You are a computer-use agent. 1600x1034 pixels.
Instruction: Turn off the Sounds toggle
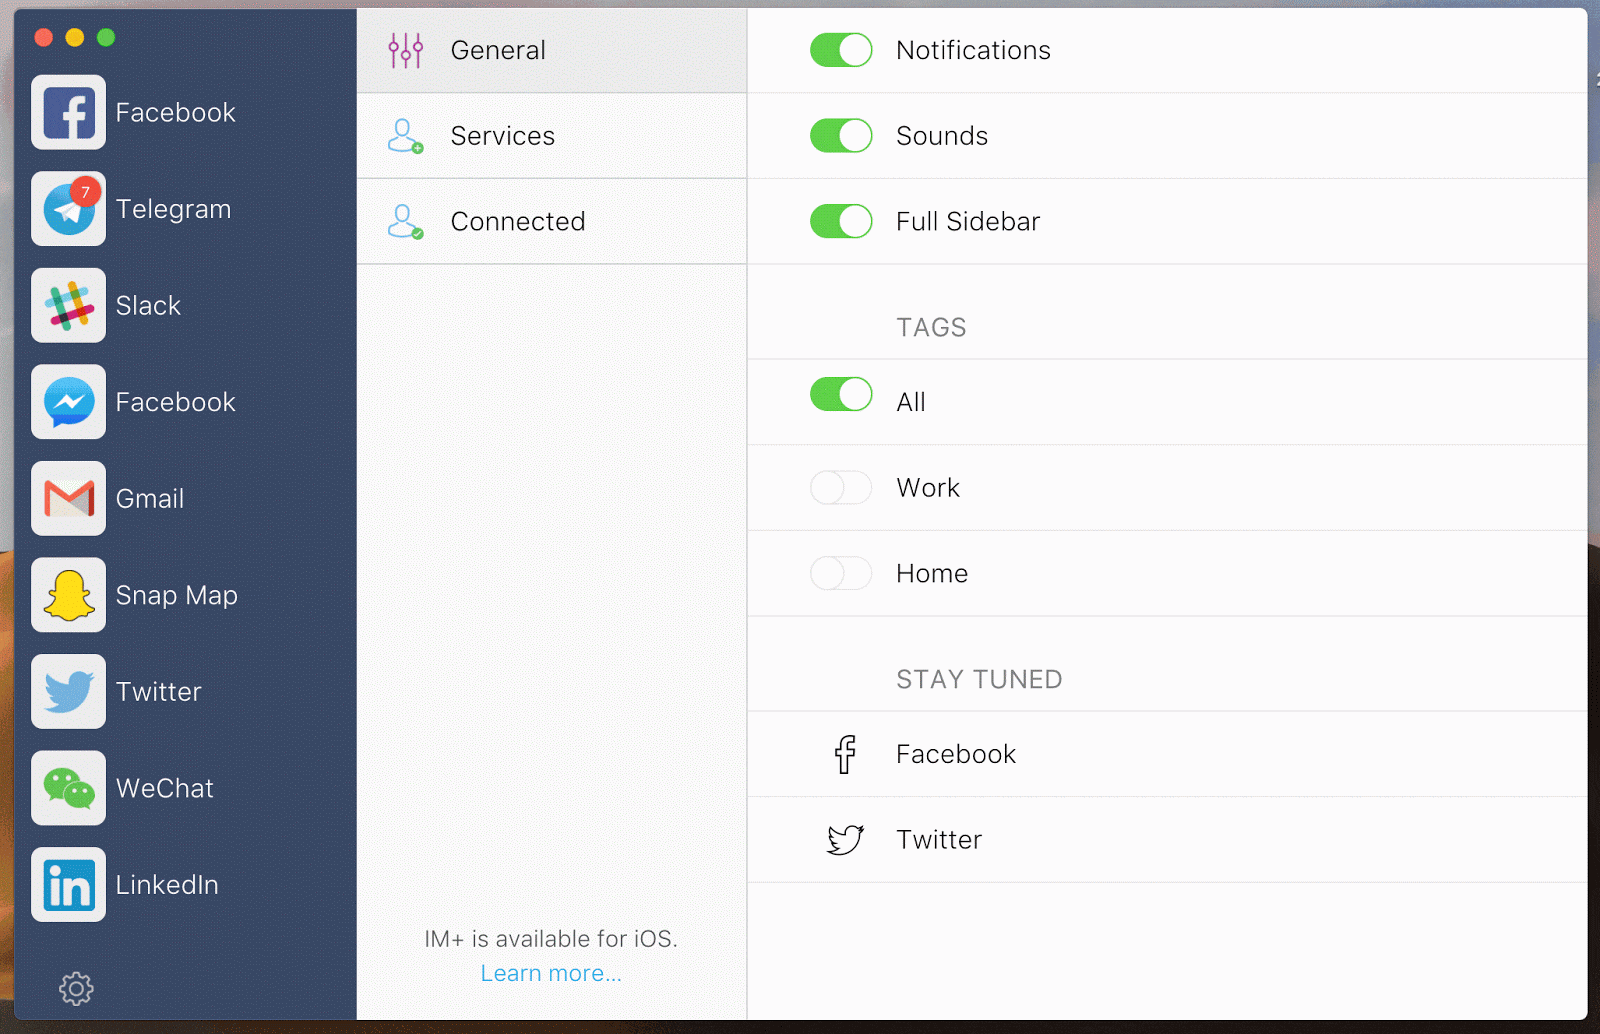841,135
